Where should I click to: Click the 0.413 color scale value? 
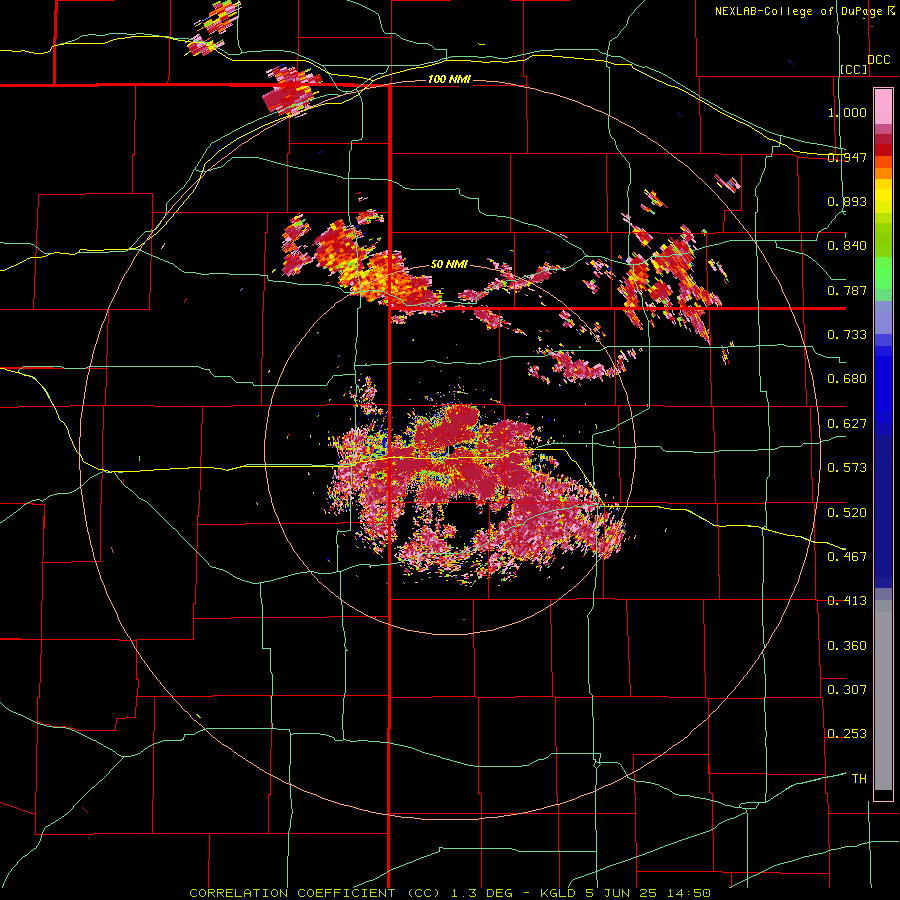click(847, 601)
